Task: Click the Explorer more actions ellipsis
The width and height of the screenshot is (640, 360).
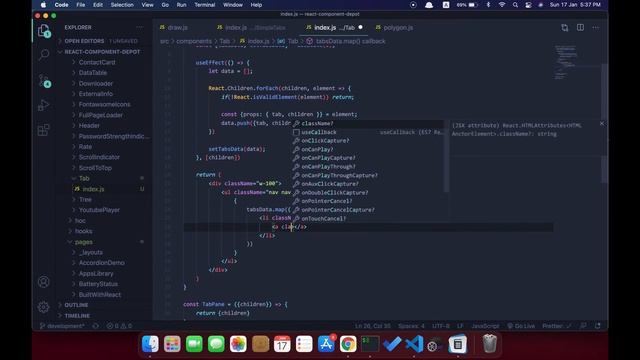Action: coord(140,27)
